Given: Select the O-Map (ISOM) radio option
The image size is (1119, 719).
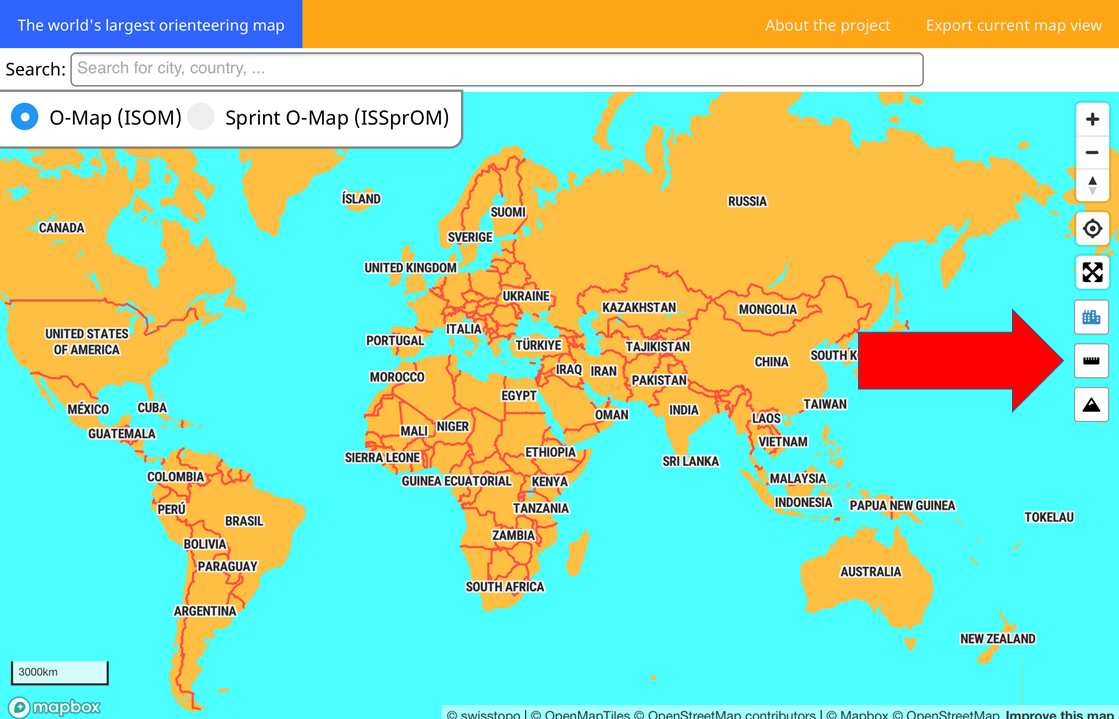Looking at the screenshot, I should coord(25,117).
